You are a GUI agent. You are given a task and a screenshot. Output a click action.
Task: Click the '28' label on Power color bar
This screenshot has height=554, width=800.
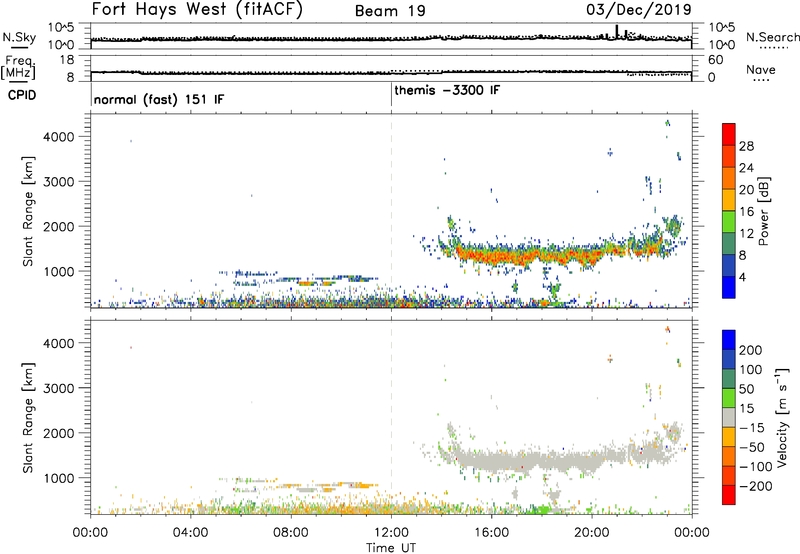pos(746,146)
